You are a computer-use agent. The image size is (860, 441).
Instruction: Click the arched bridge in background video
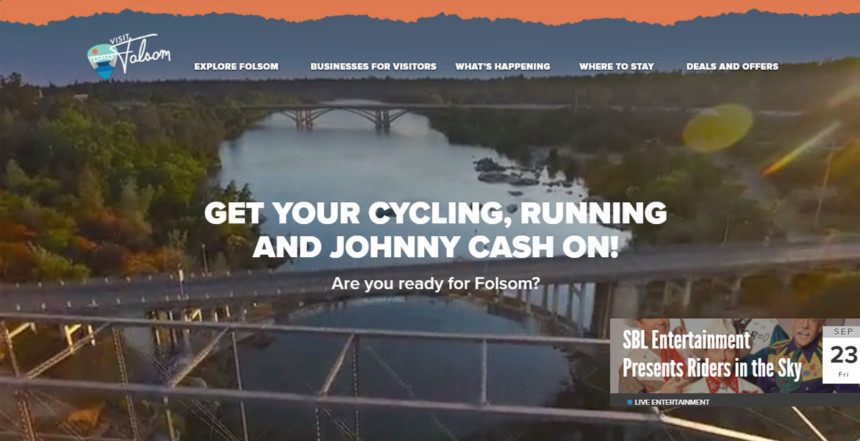pyautogui.click(x=344, y=115)
